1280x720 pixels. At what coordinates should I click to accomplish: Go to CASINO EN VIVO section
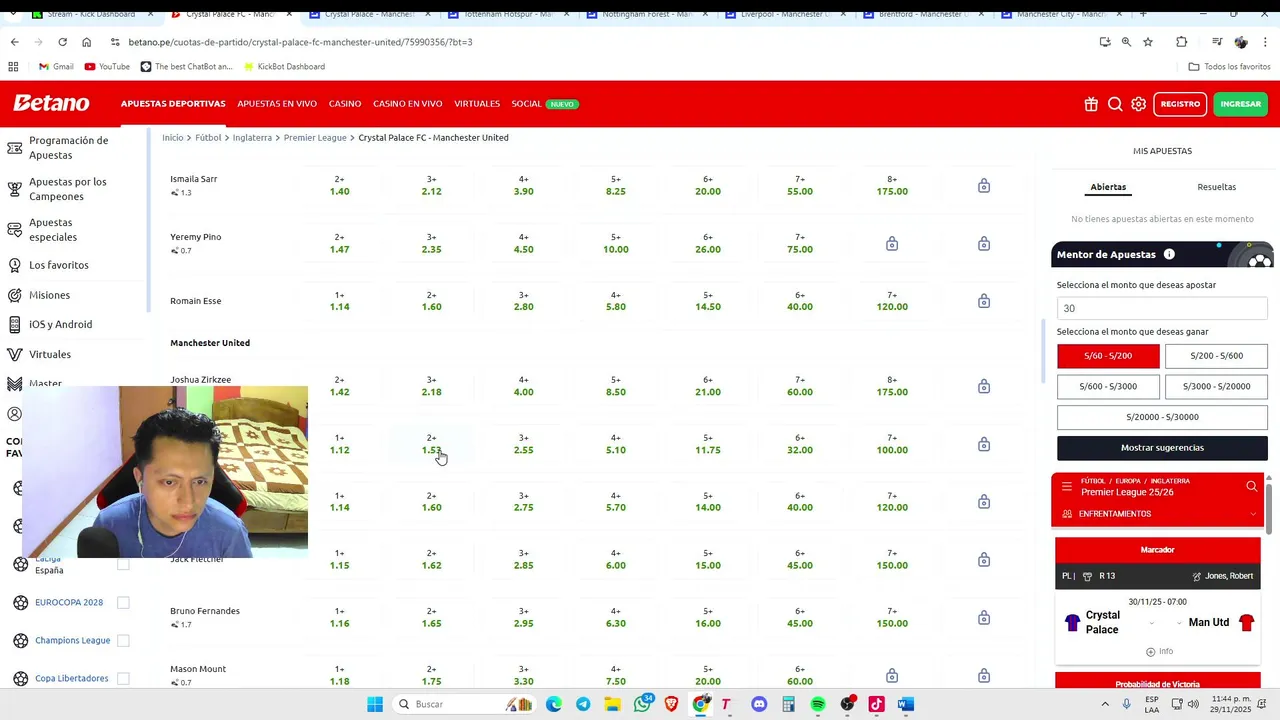[408, 104]
